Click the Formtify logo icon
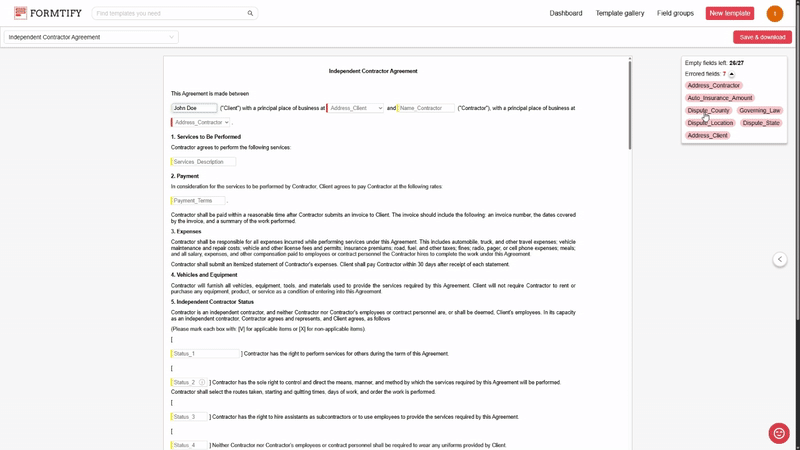The image size is (800, 450). (20, 13)
